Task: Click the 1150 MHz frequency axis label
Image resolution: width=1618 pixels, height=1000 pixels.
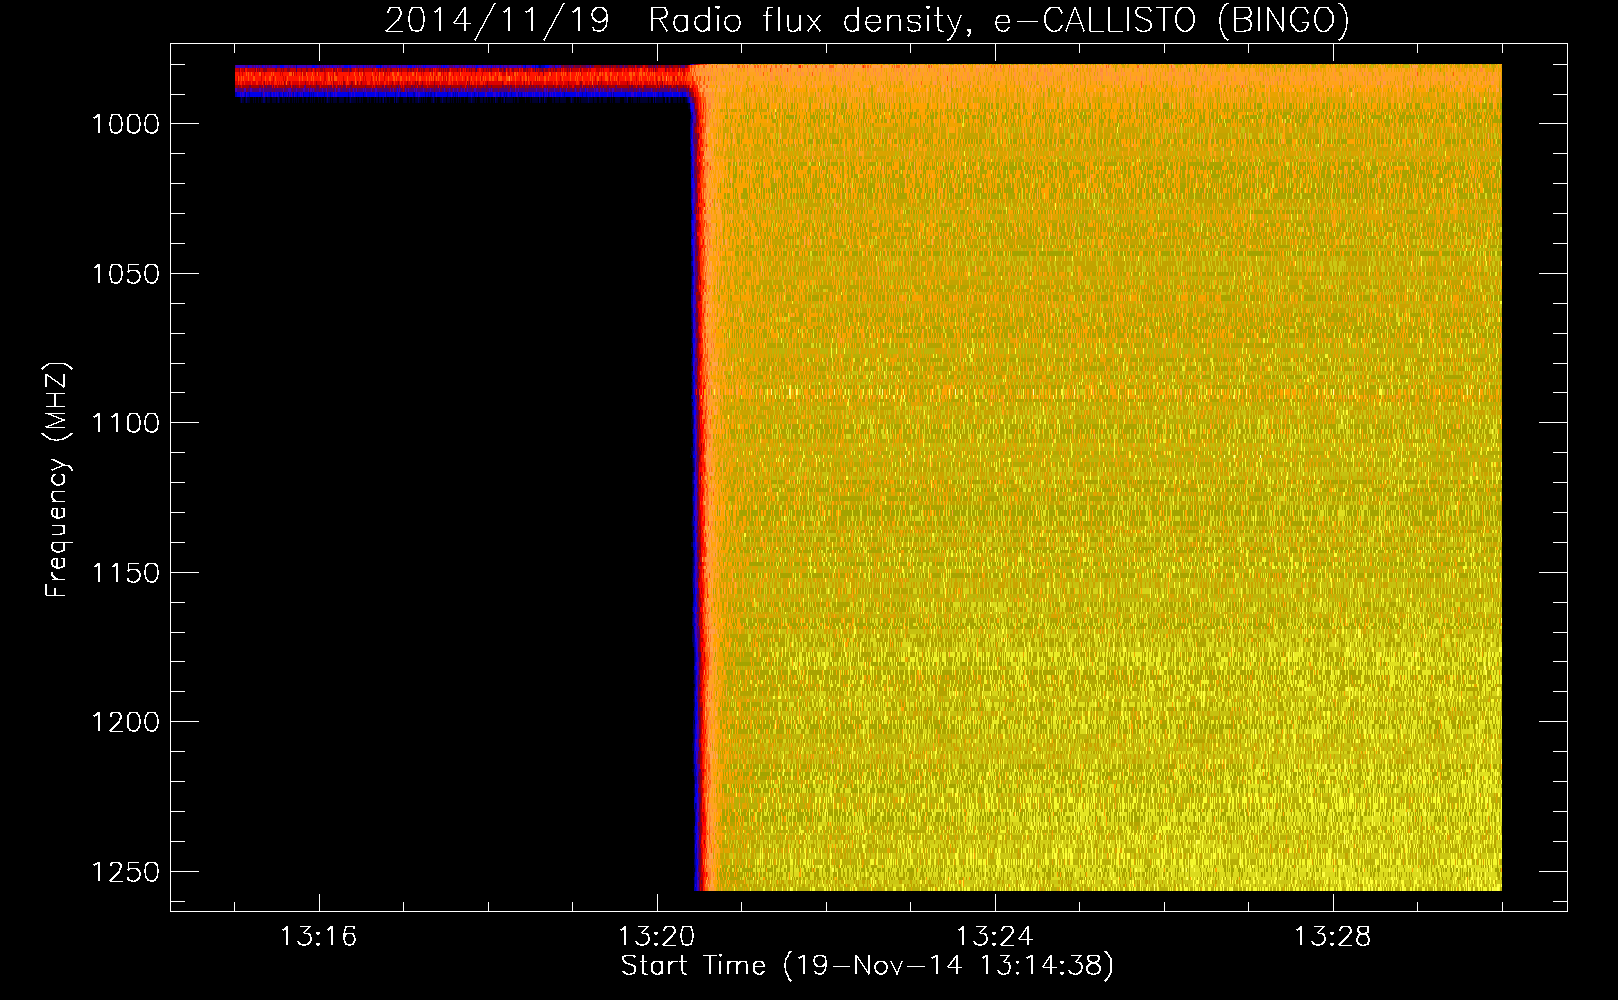Action: point(125,573)
